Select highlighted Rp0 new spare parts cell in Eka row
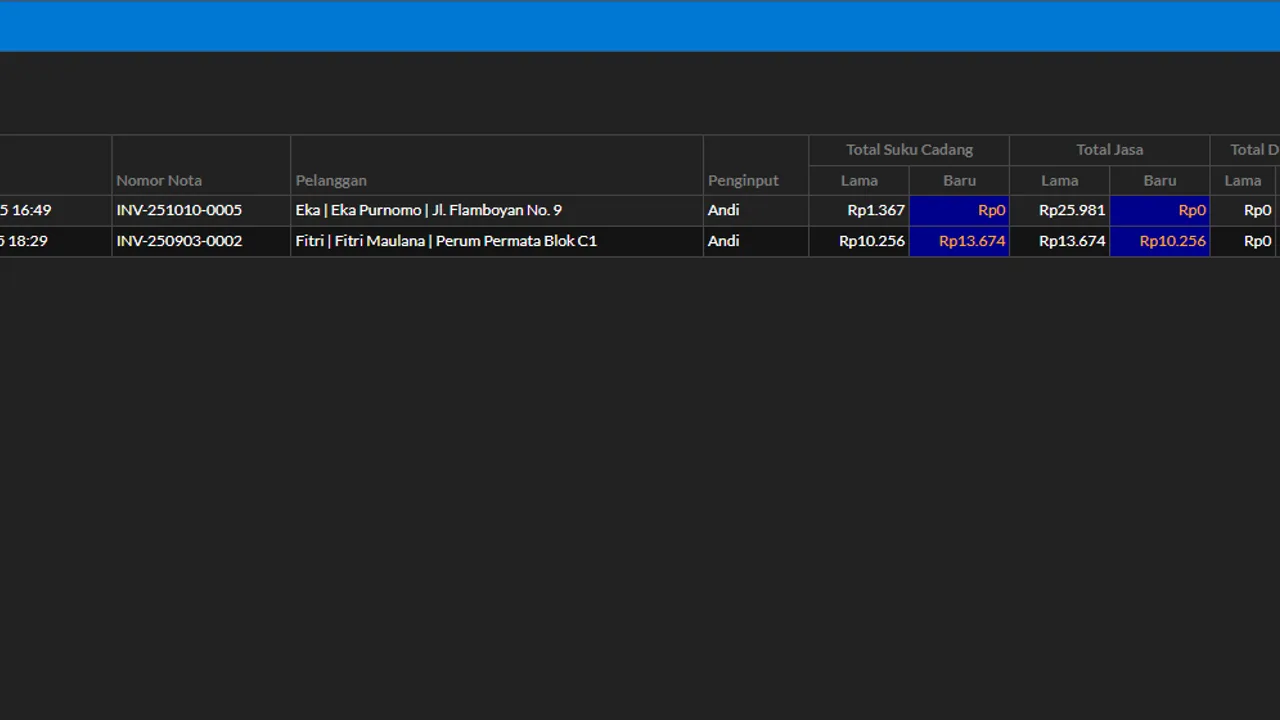Viewport: 1280px width, 720px height. click(959, 211)
